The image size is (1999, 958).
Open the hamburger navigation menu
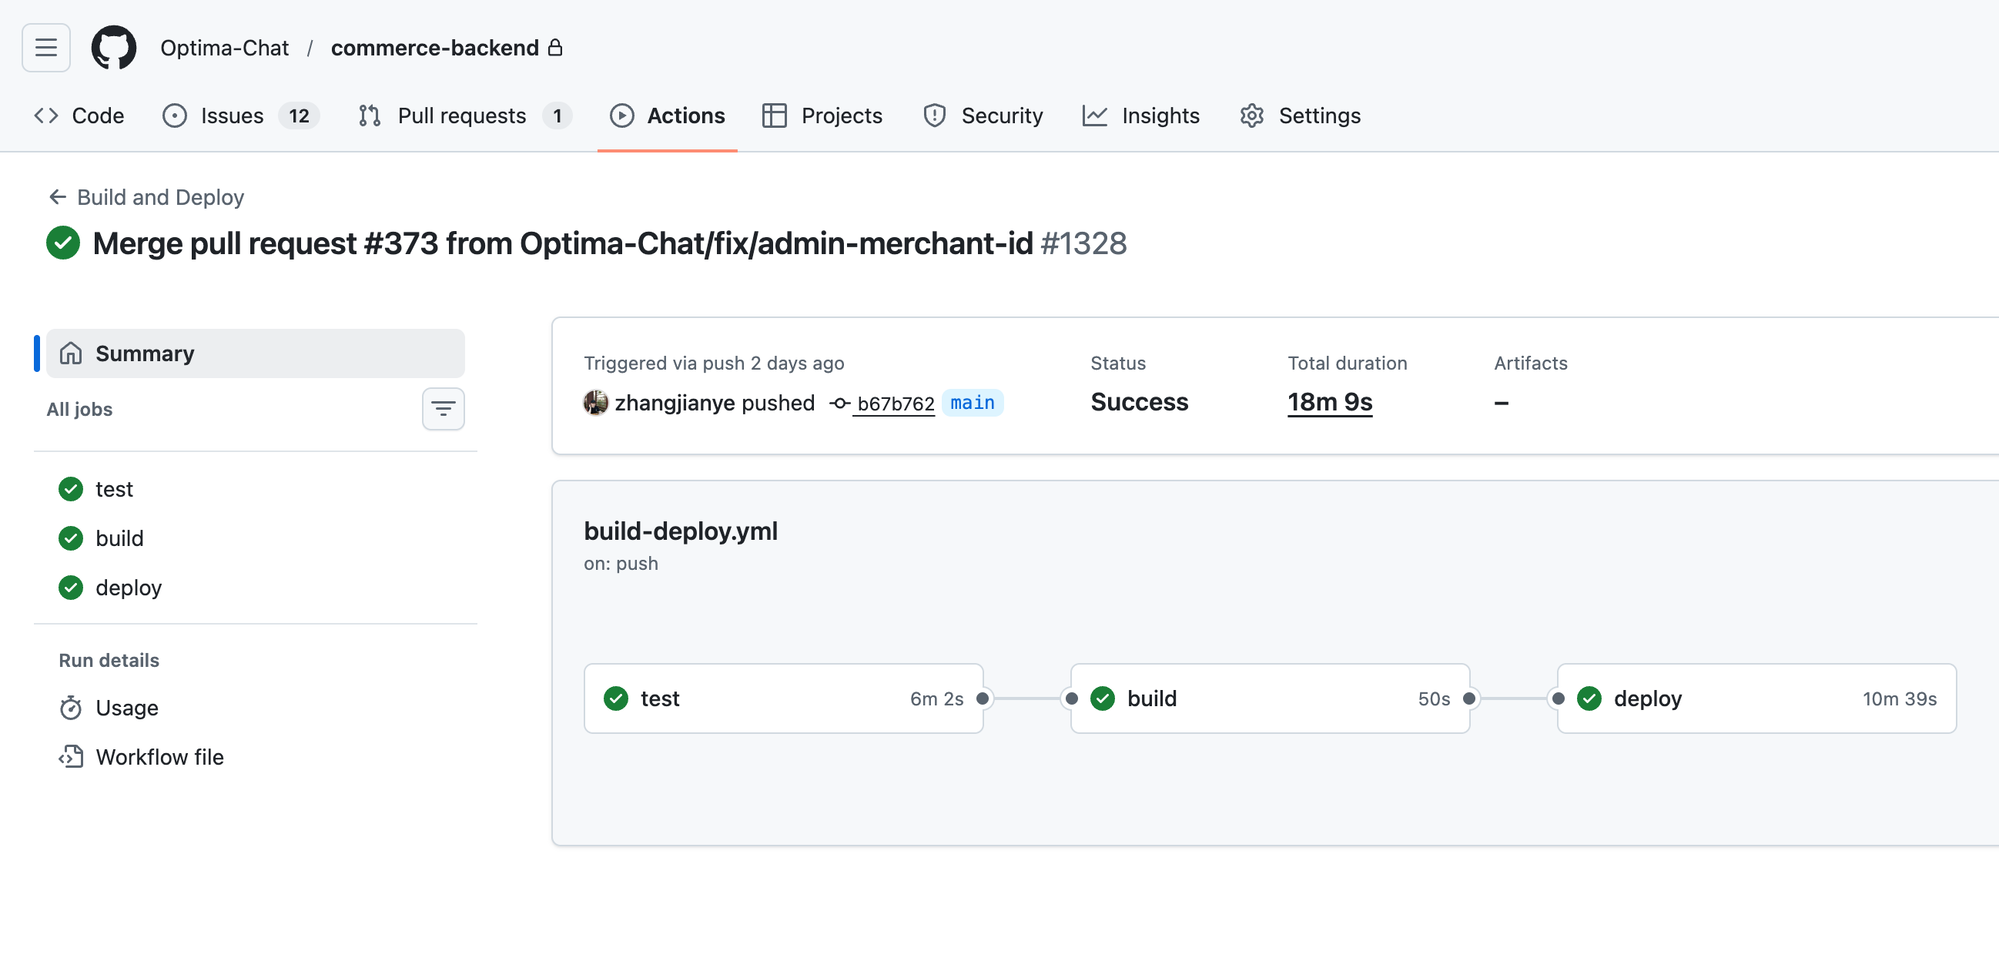[x=46, y=48]
